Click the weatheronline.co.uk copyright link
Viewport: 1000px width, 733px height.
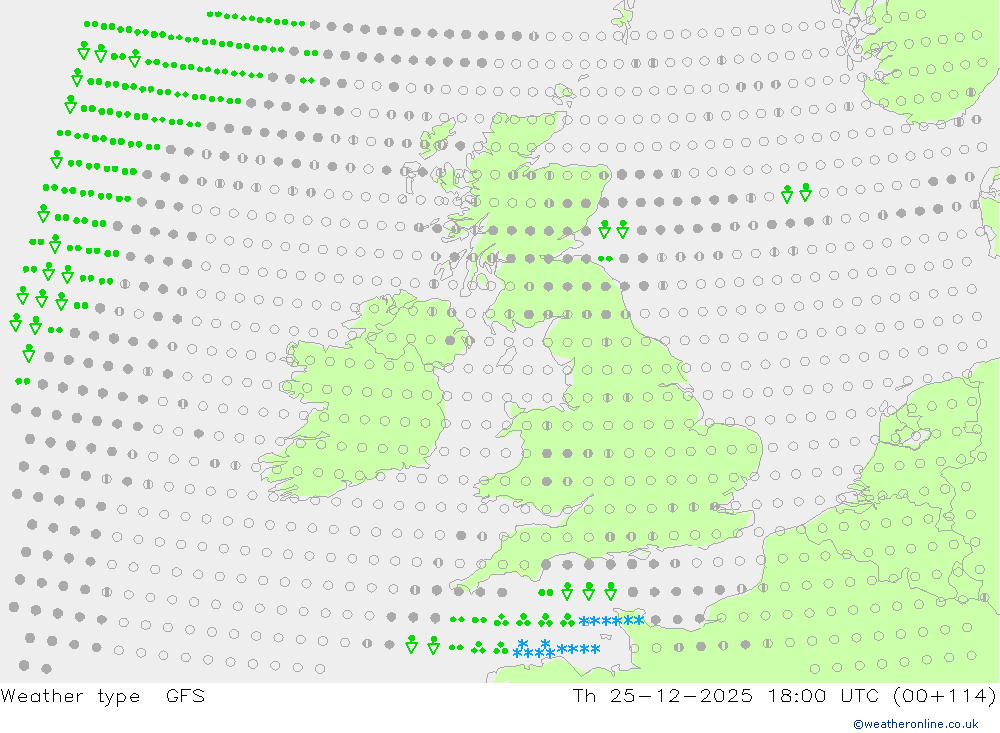pos(916,724)
